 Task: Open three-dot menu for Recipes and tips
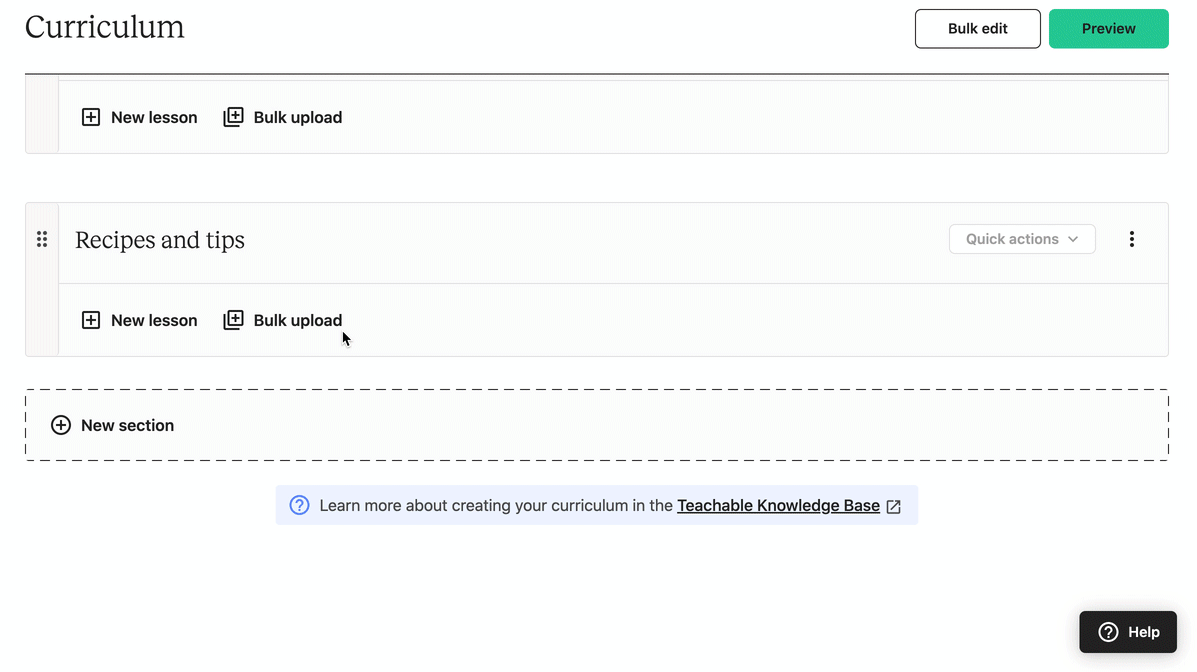(1131, 239)
